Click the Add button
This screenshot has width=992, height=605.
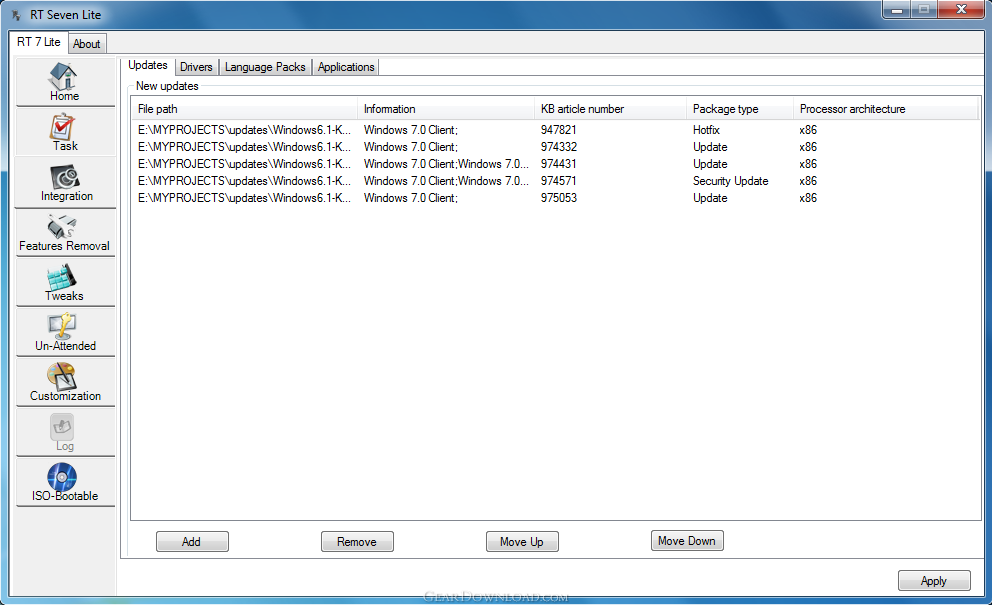tap(192, 542)
